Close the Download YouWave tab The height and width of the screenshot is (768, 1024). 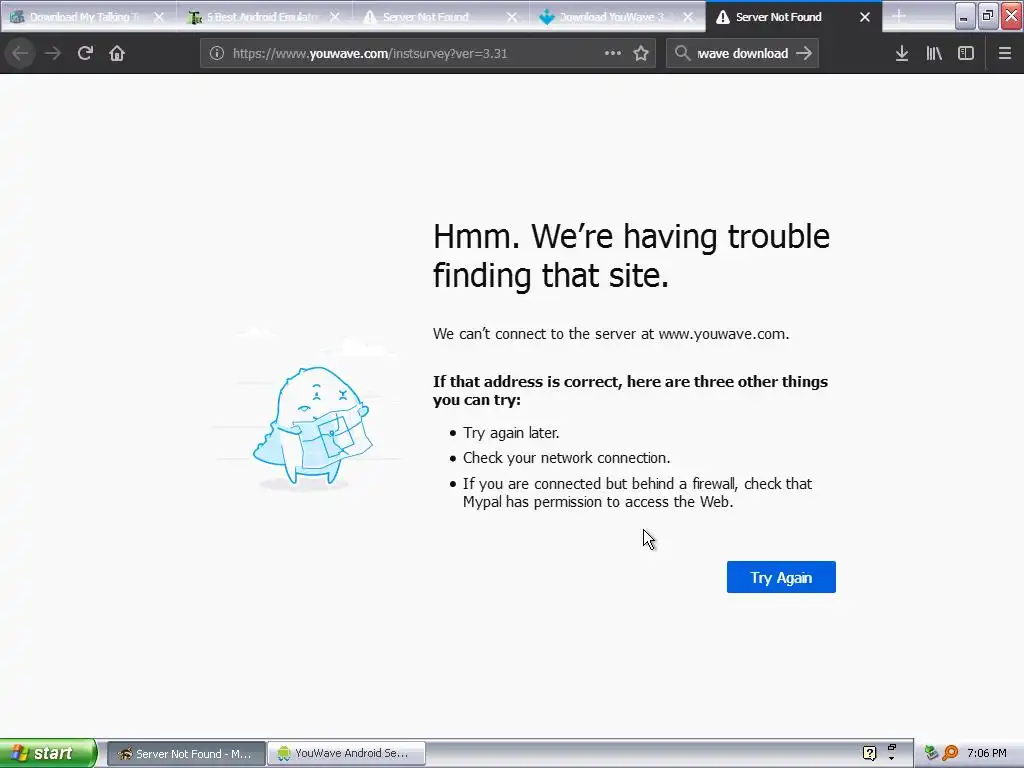click(688, 17)
